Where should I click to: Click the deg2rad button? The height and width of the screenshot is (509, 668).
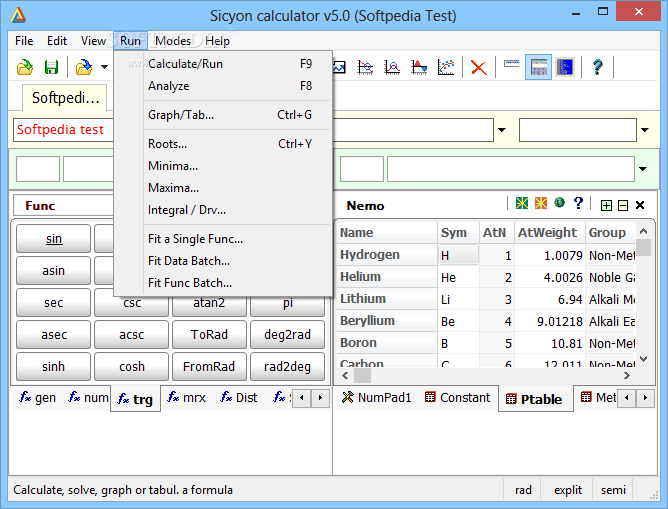(x=288, y=335)
